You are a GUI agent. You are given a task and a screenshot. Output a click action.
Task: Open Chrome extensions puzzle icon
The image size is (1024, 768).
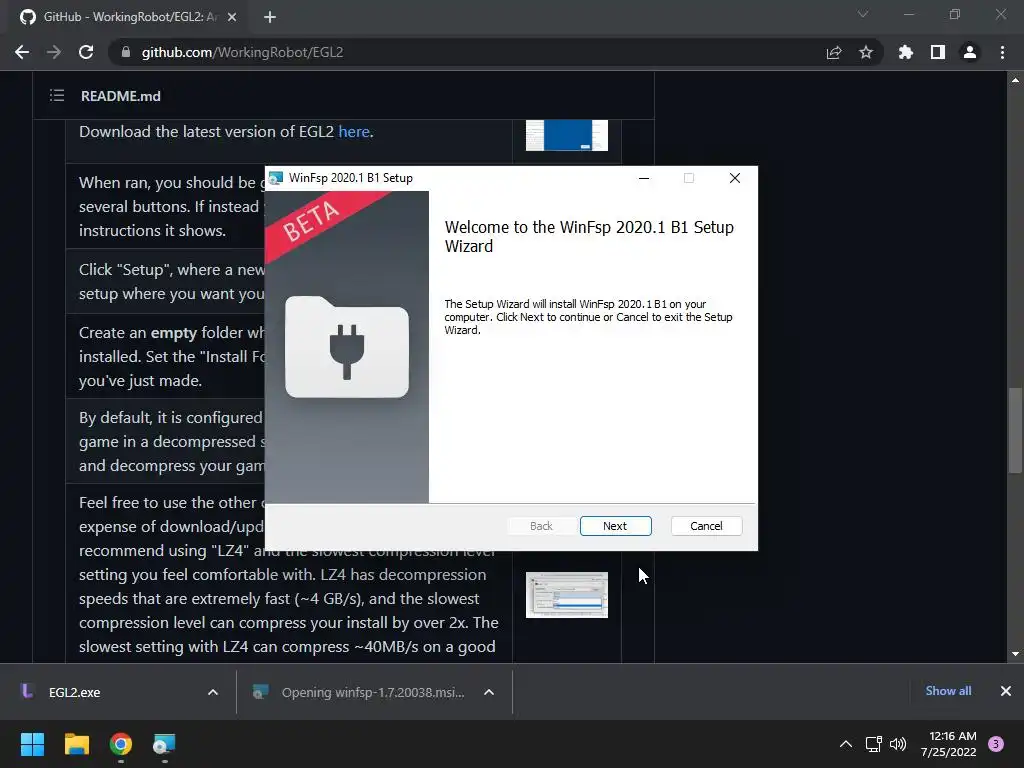[906, 52]
